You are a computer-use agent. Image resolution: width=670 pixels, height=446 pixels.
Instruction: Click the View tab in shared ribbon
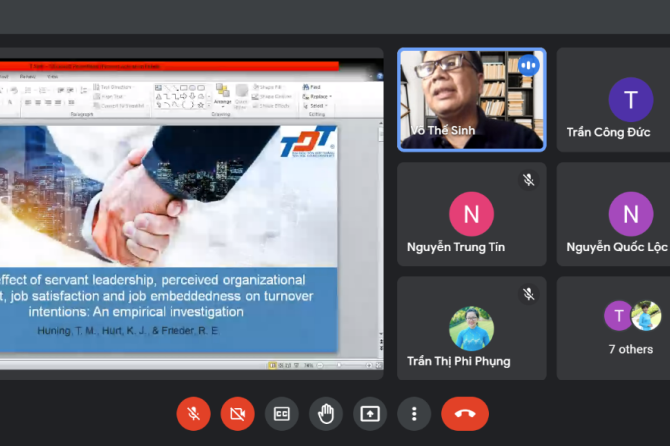click(x=53, y=76)
